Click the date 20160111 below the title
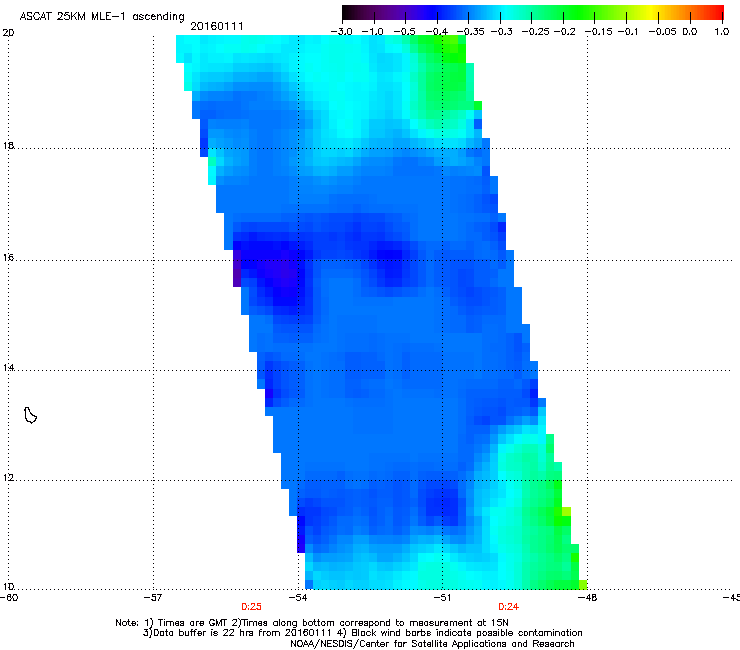740x650 pixels. tap(217, 26)
